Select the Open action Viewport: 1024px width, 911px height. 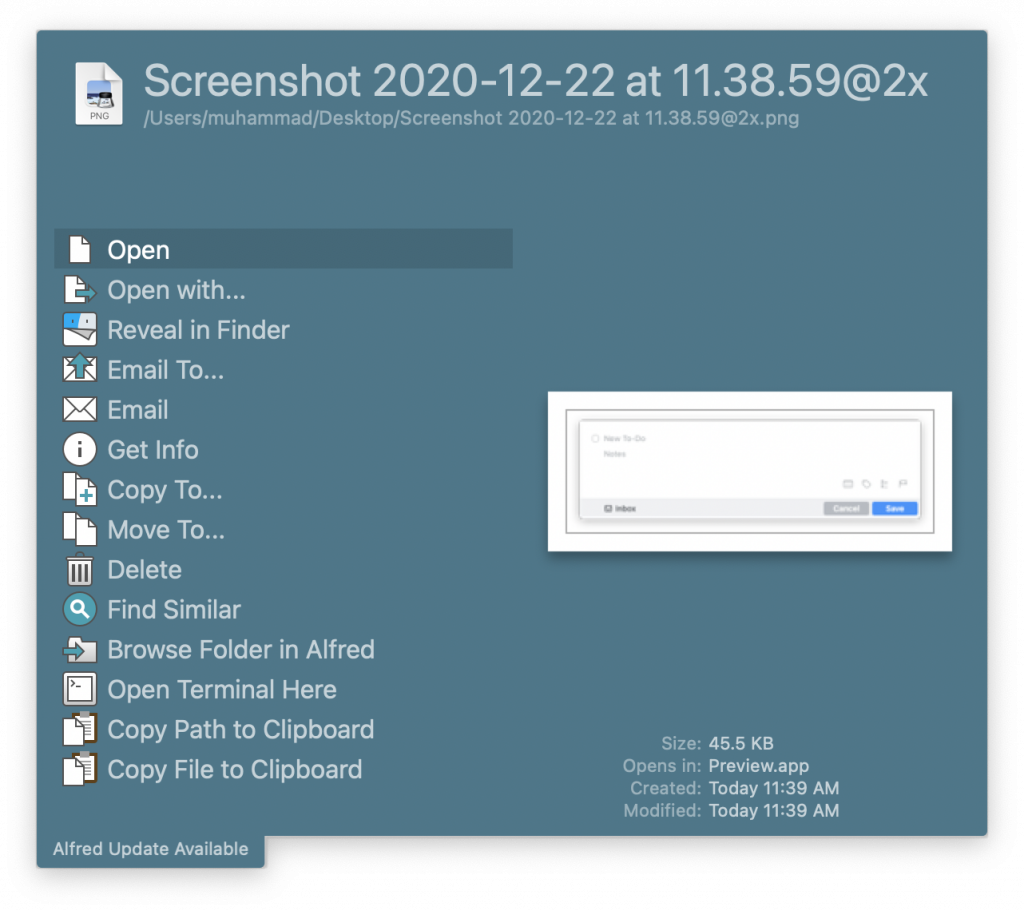point(283,249)
